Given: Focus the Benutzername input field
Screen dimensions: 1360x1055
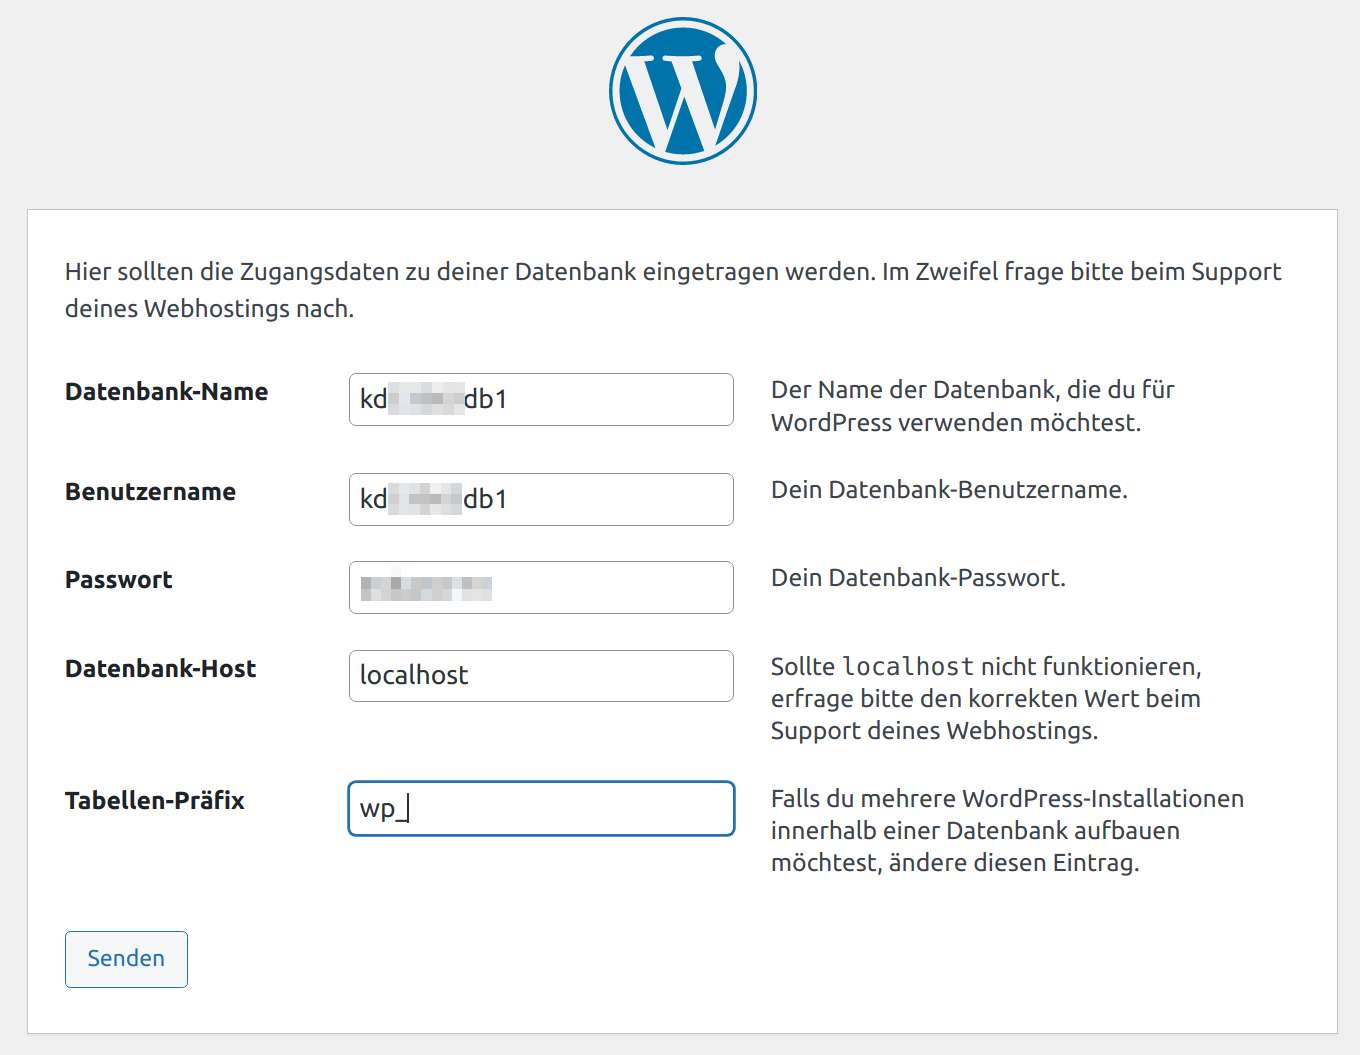Looking at the screenshot, I should (x=541, y=499).
